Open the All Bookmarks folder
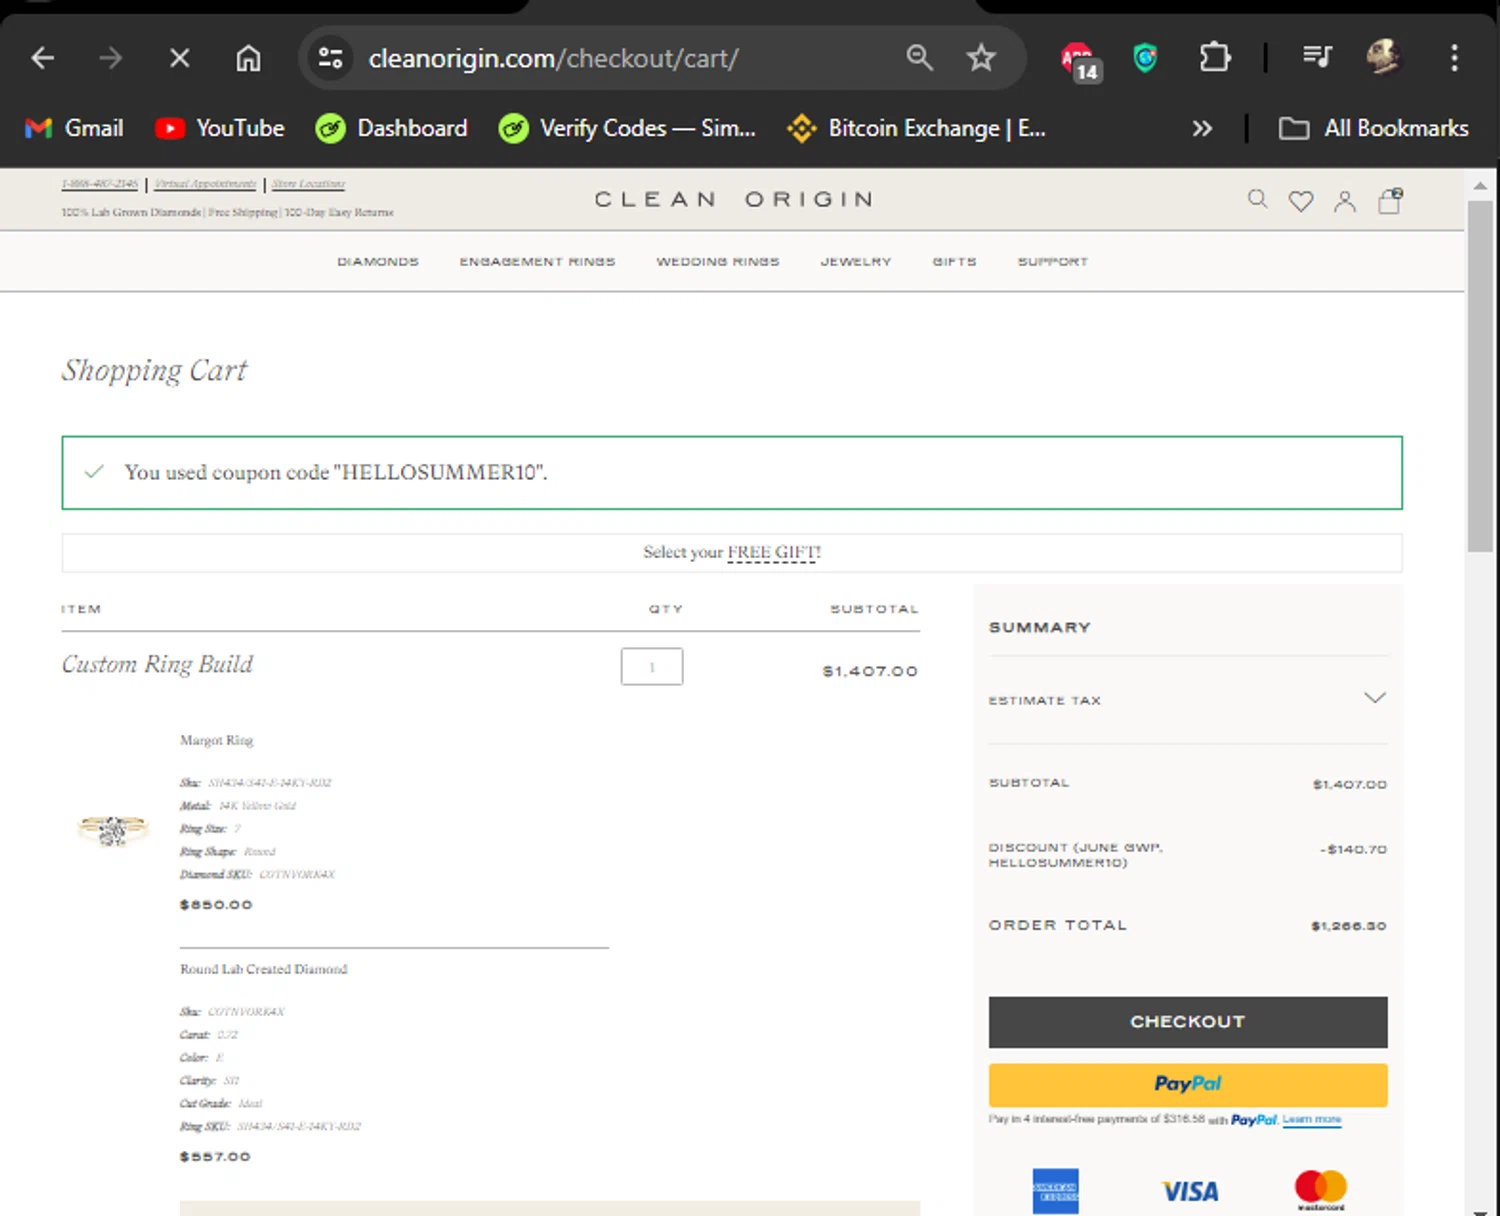1500x1216 pixels. [1374, 128]
